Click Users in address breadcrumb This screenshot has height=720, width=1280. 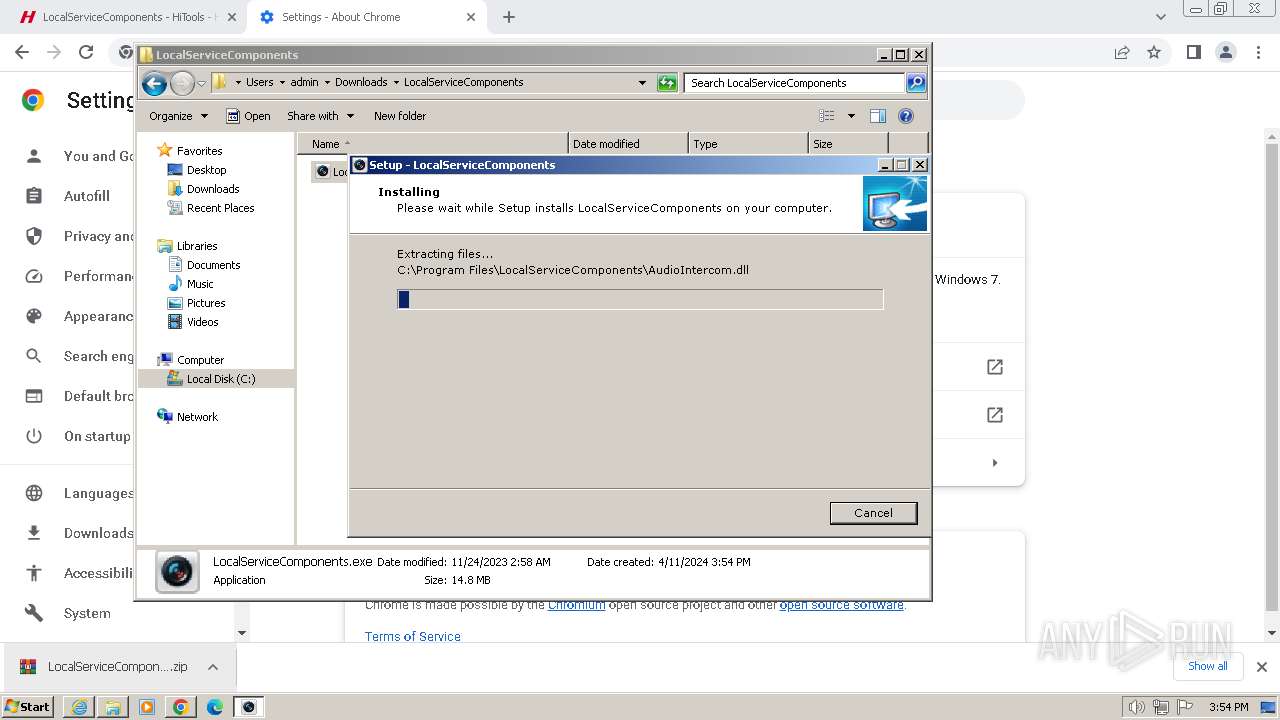point(260,83)
